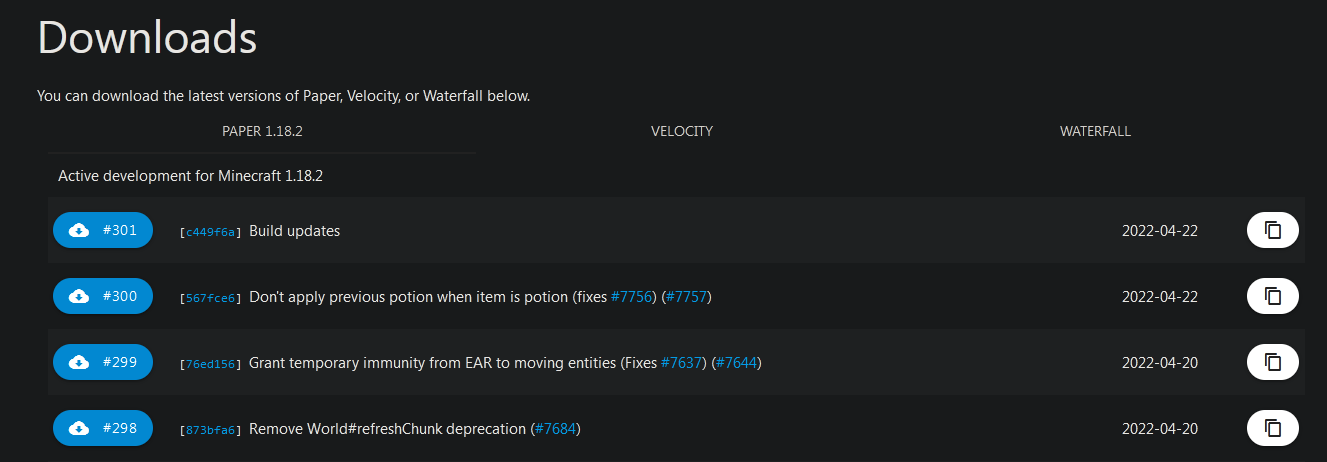
Task: Copy link icon for build #299
Action: tap(1272, 362)
